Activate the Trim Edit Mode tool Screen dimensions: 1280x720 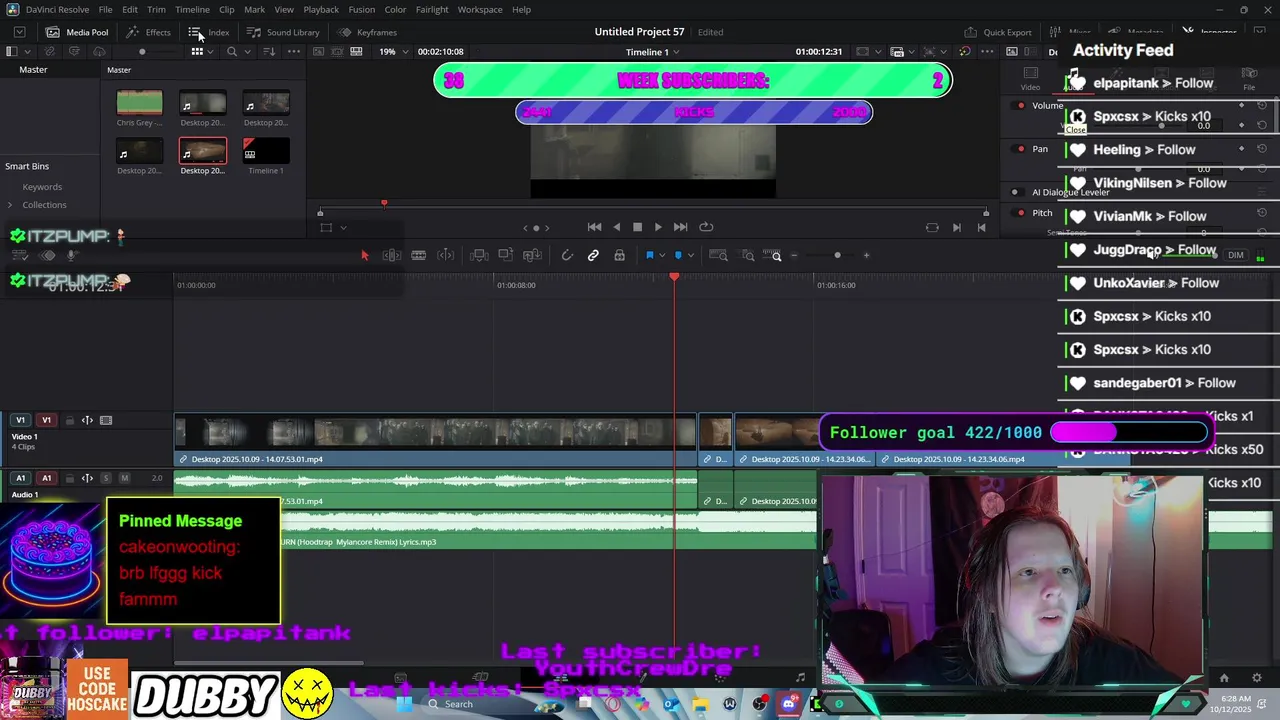(x=392, y=256)
